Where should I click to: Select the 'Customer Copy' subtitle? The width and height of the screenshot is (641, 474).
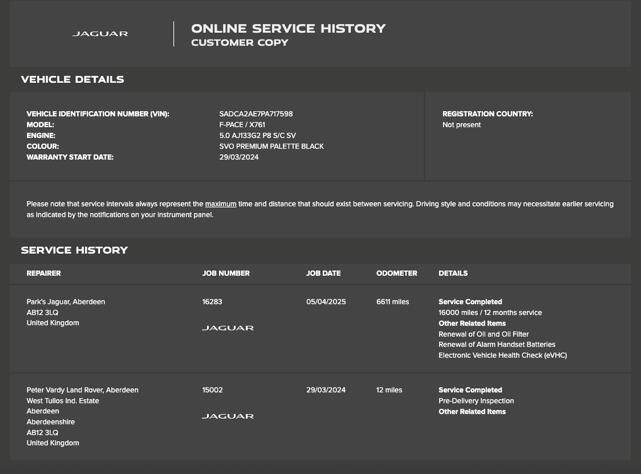coord(240,43)
